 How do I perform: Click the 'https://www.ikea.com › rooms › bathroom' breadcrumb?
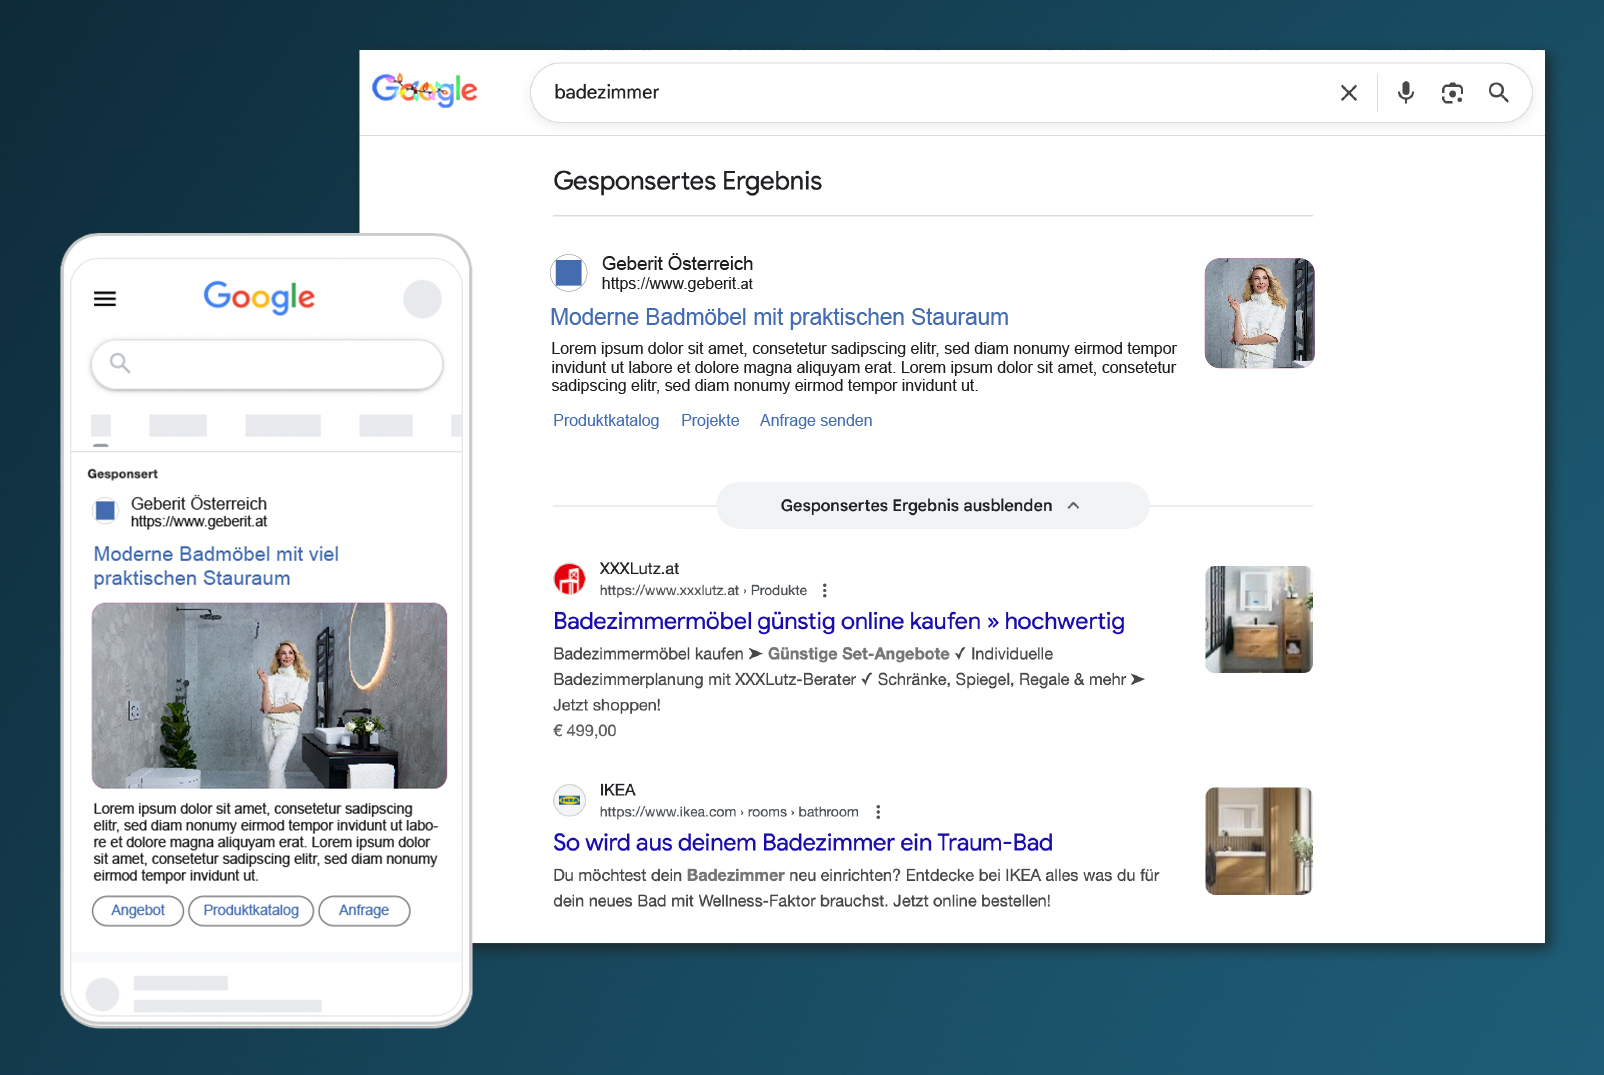(x=729, y=812)
